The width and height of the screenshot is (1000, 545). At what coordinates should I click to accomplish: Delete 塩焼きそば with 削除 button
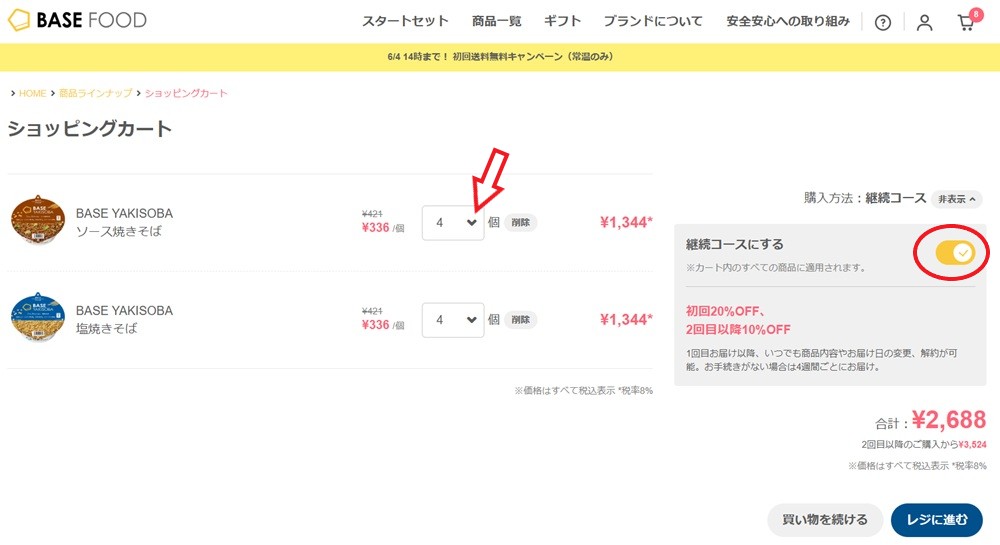click(520, 320)
